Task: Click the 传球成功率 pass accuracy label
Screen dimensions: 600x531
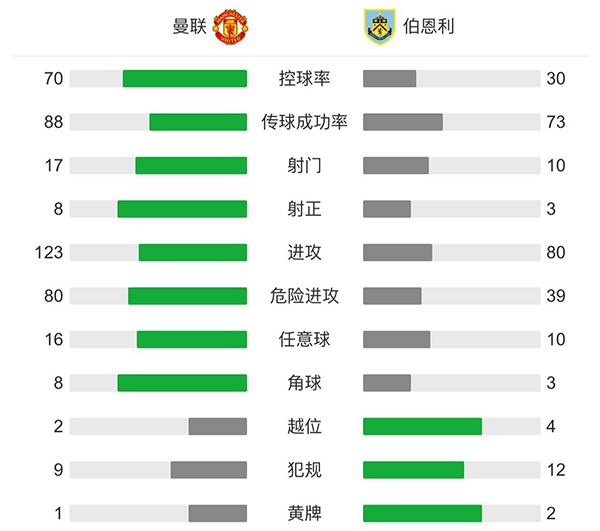Action: tap(305, 122)
